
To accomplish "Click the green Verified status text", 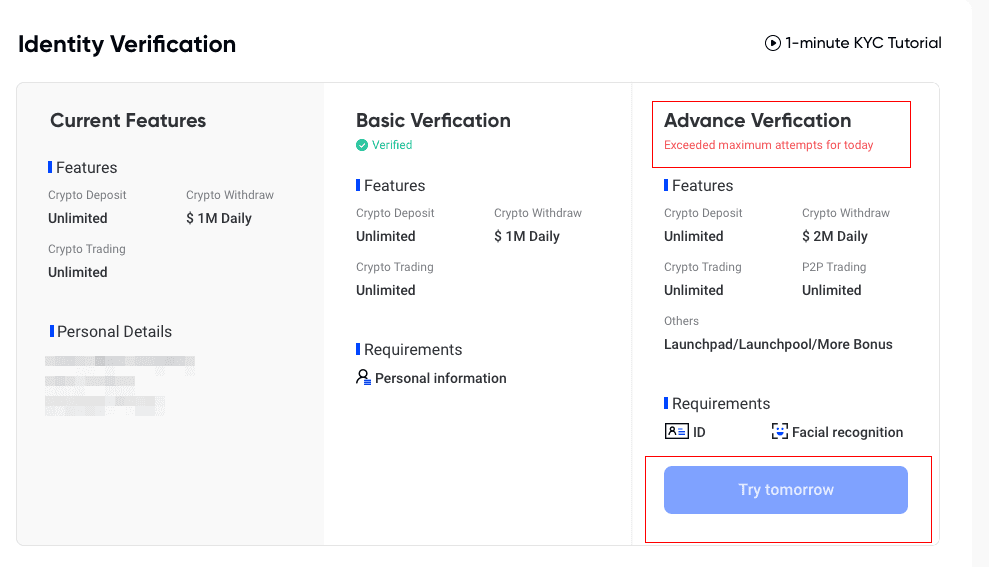I will pos(392,145).
